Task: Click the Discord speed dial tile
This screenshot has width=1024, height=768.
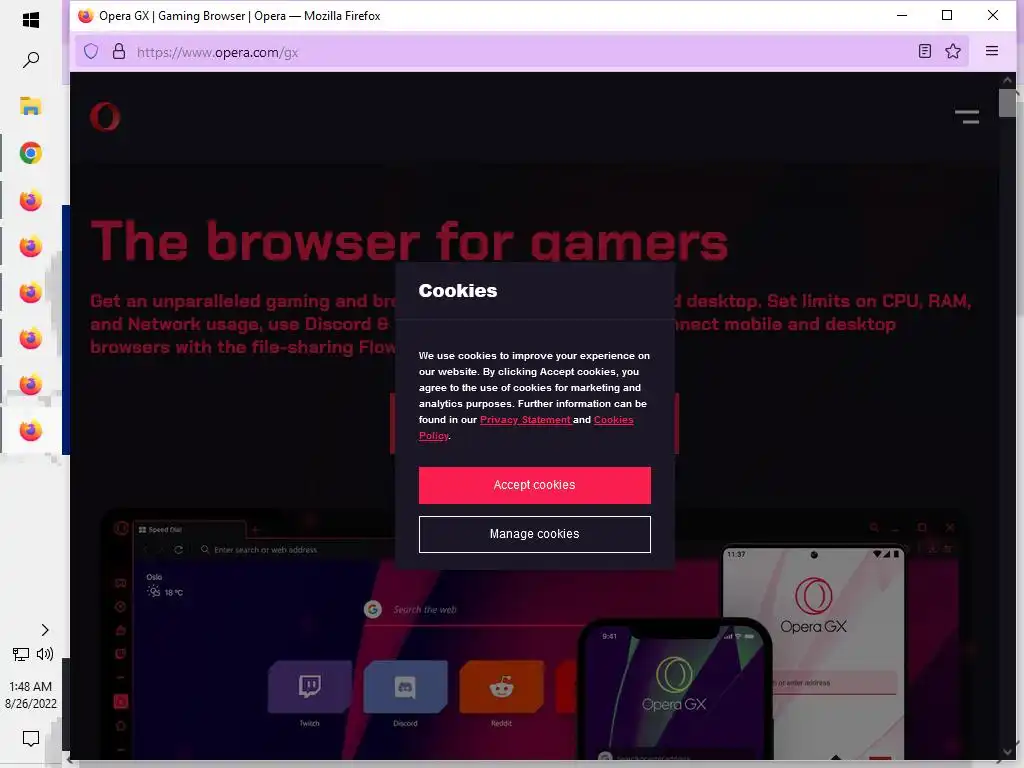Action: [x=406, y=687]
